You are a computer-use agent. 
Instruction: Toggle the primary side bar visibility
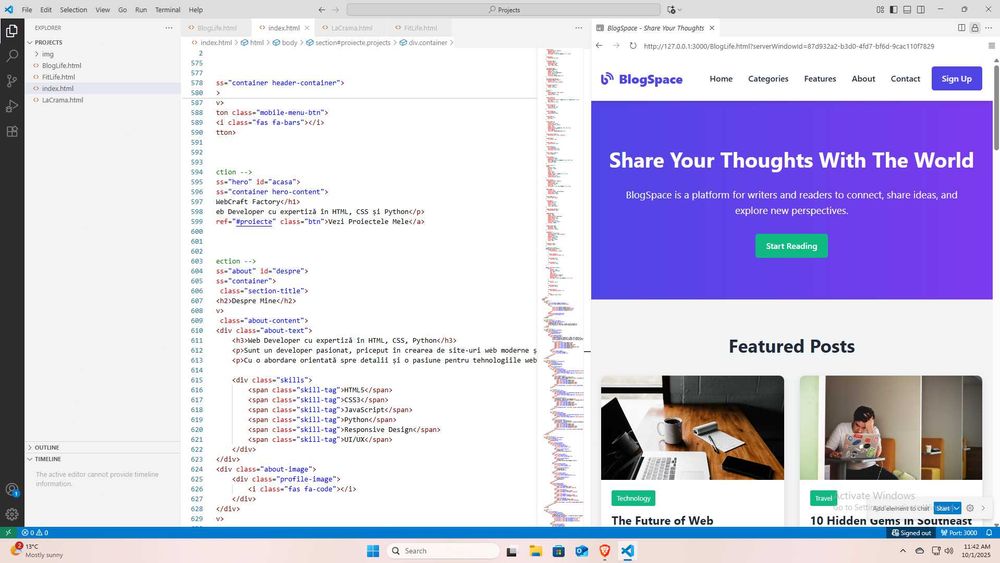click(x=893, y=10)
